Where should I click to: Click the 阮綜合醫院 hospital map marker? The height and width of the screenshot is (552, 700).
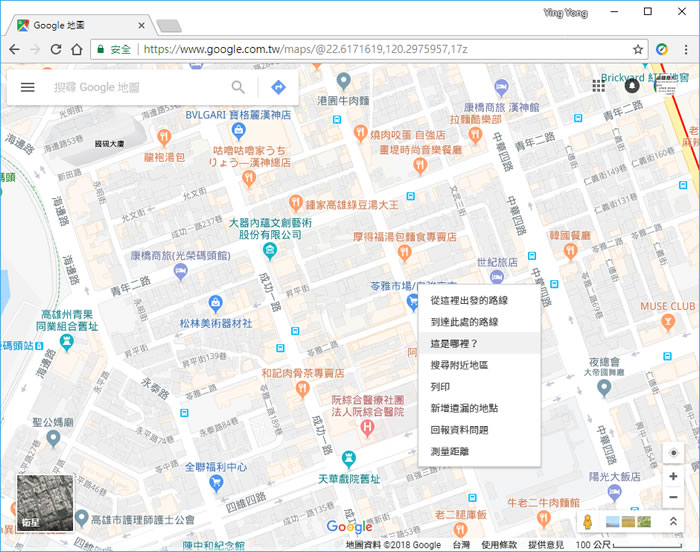pyautogui.click(x=367, y=428)
